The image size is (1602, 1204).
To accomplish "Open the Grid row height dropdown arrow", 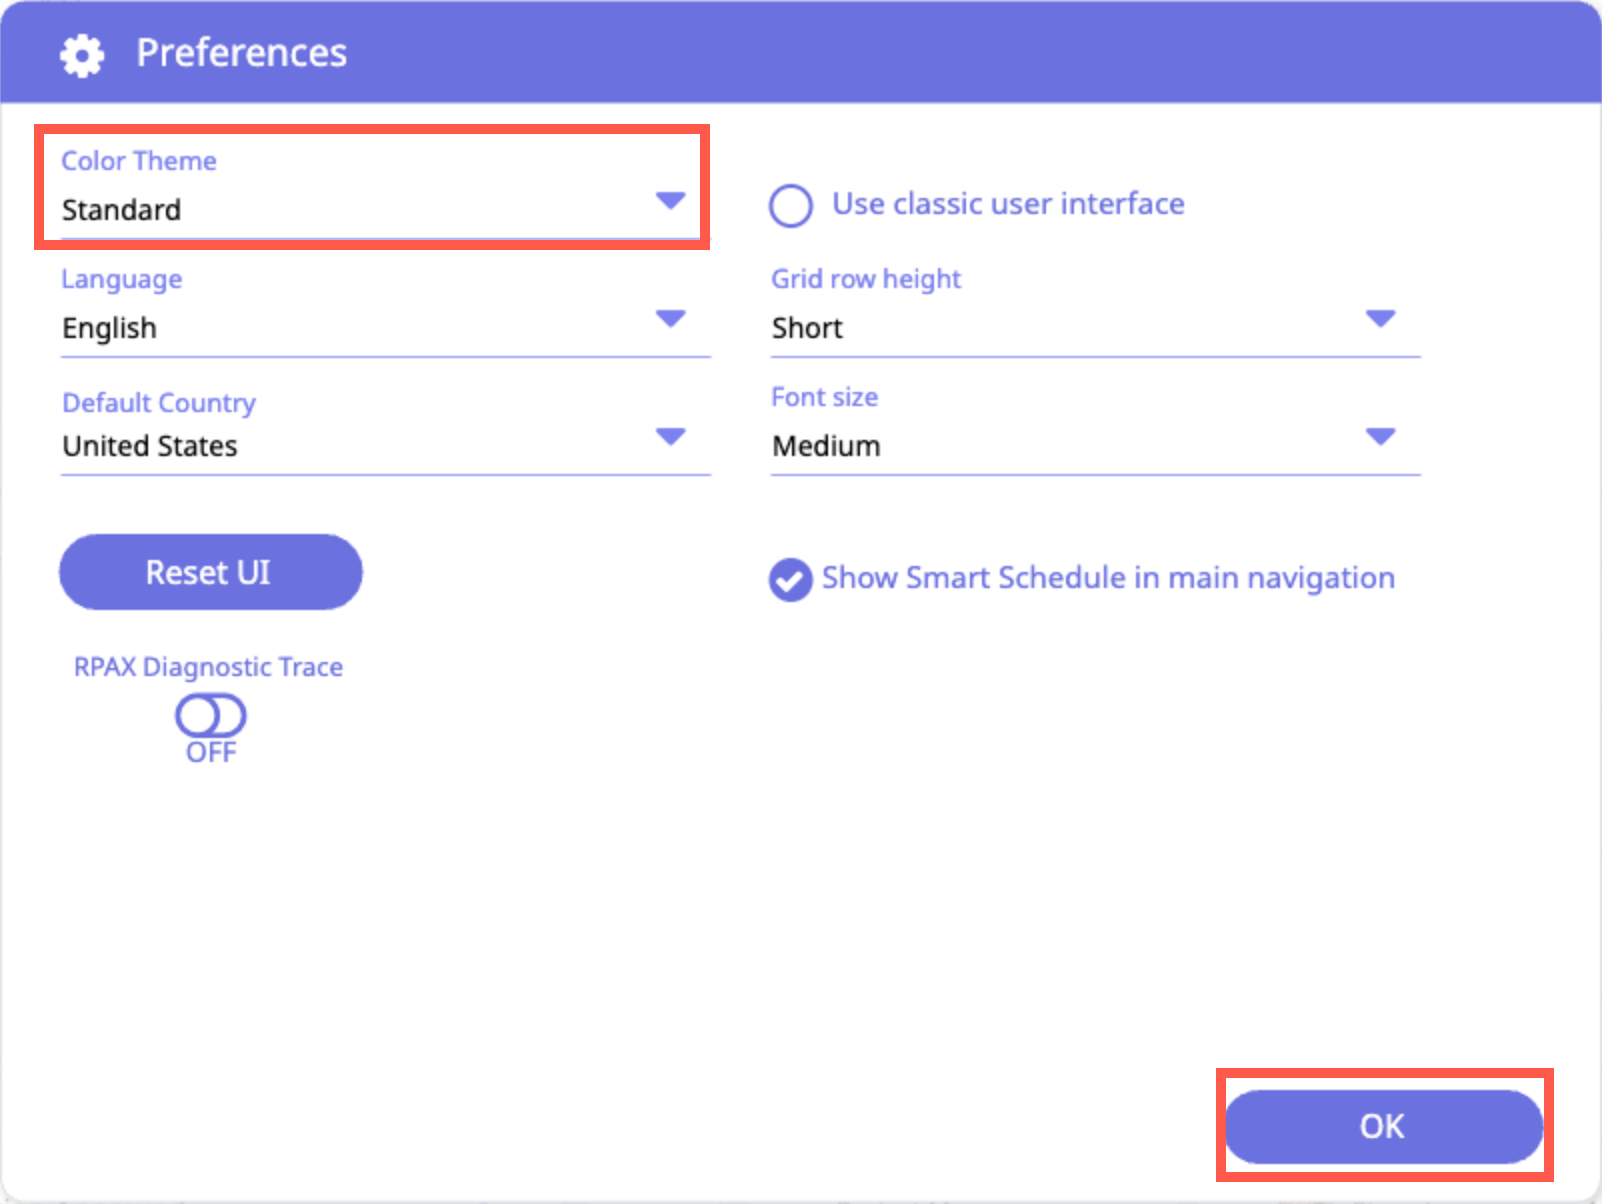I will pyautogui.click(x=1380, y=319).
